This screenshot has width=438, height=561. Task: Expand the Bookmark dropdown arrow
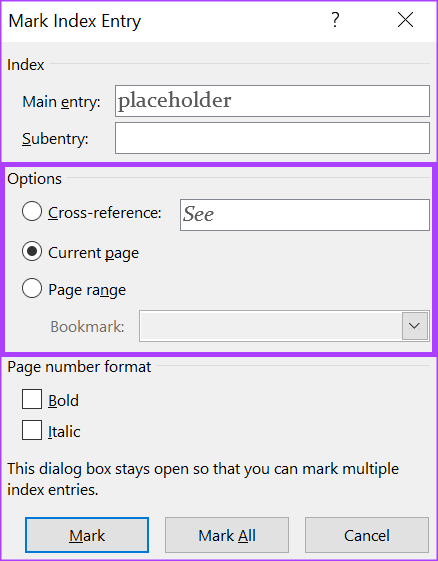[415, 326]
